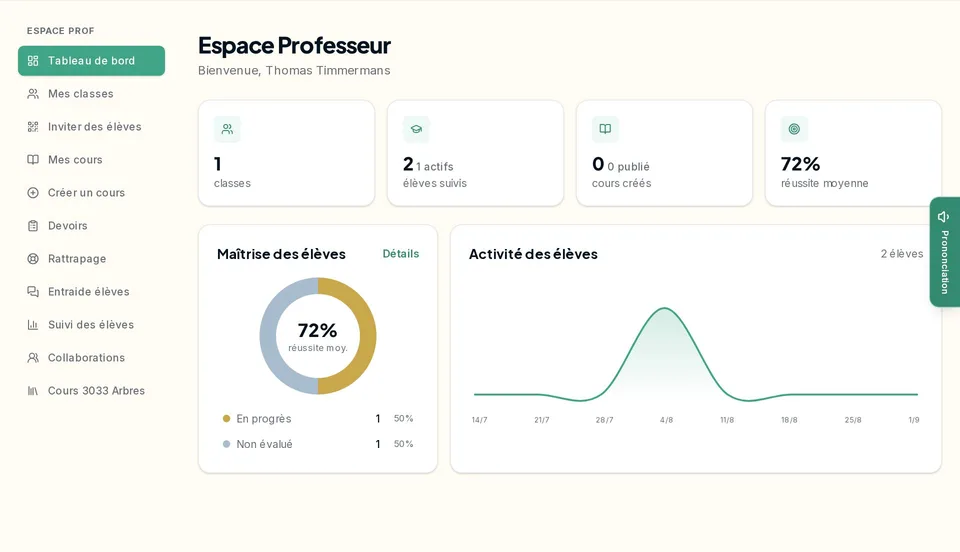Click the 25/8 axis date label

pyautogui.click(x=853, y=420)
